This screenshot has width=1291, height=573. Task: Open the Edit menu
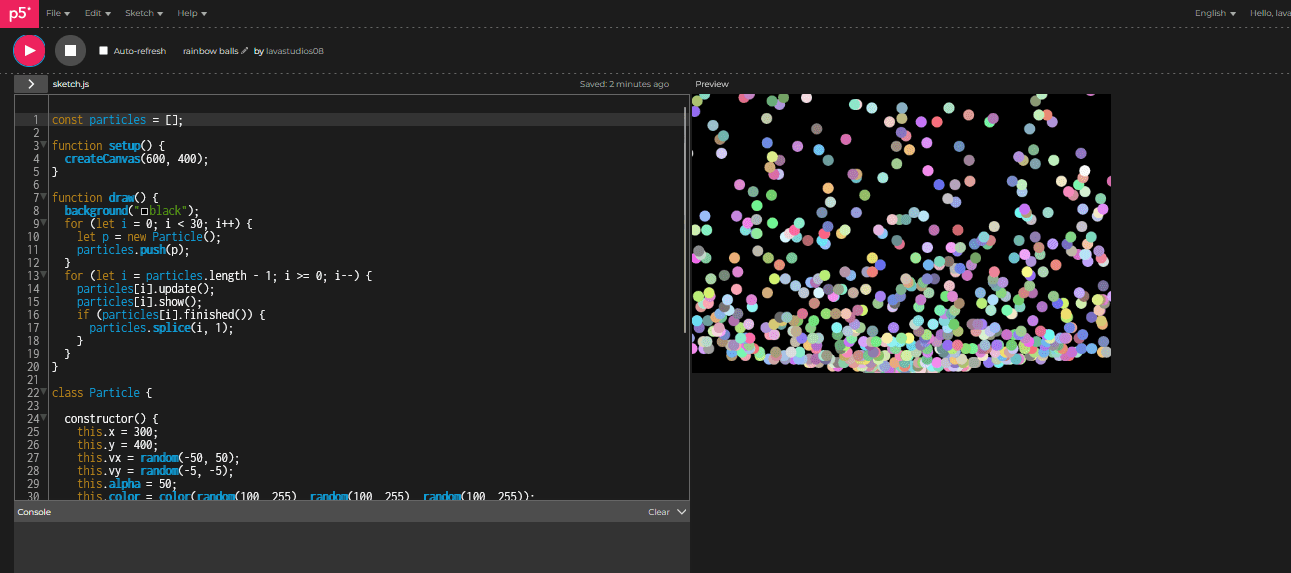tap(97, 14)
